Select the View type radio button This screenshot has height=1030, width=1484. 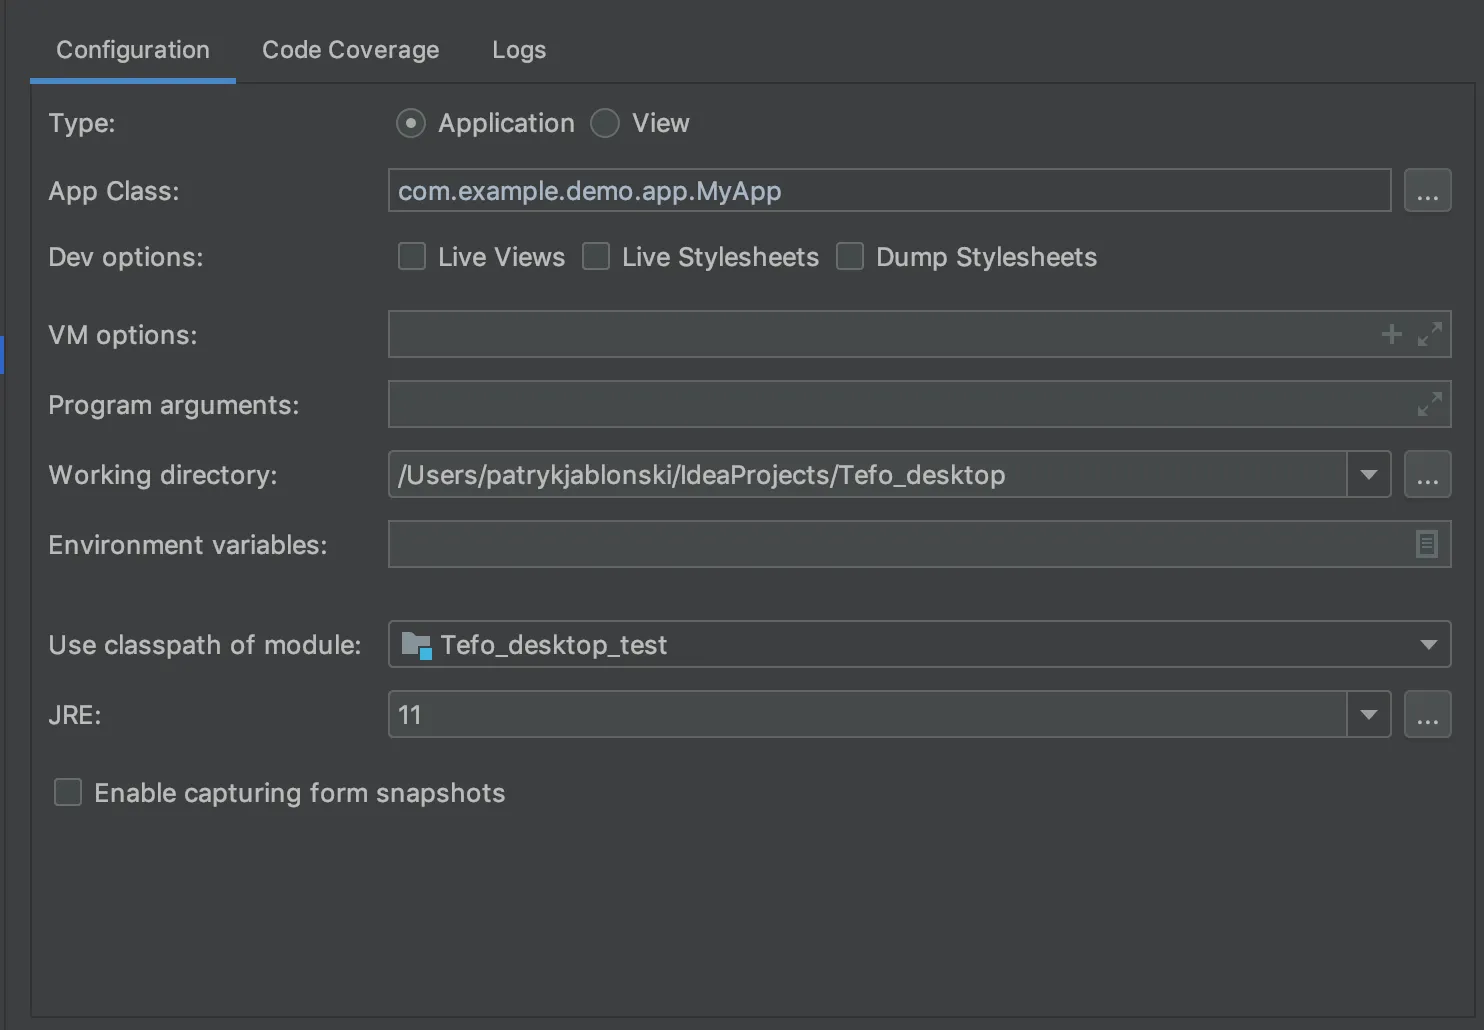pyautogui.click(x=605, y=123)
